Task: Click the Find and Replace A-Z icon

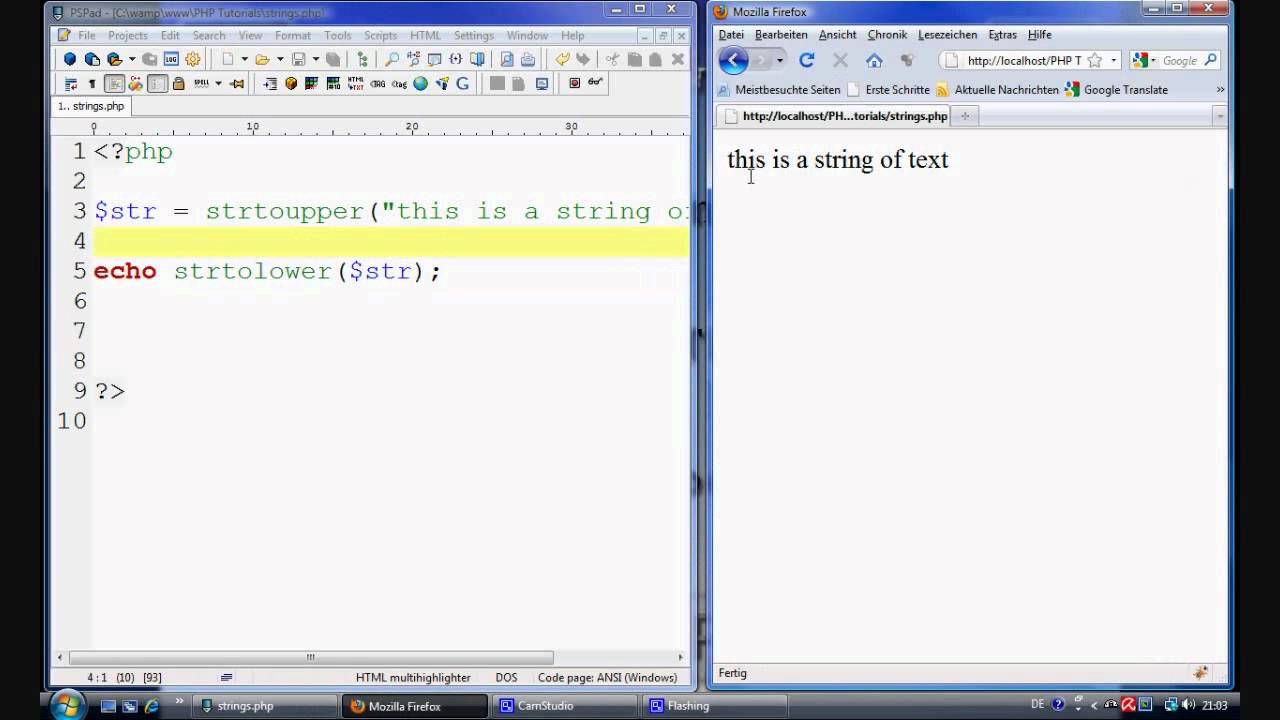Action: (x=413, y=60)
